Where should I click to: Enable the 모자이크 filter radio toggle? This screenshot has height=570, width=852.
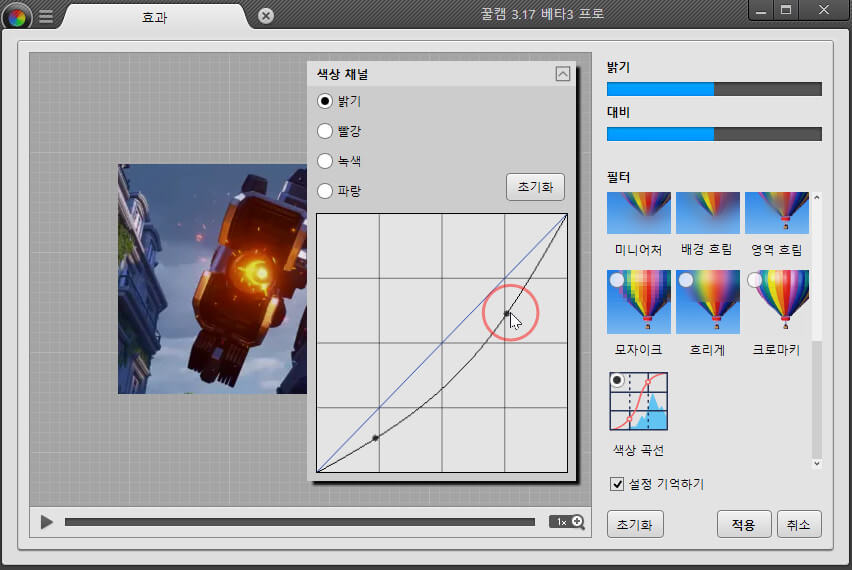(617, 281)
